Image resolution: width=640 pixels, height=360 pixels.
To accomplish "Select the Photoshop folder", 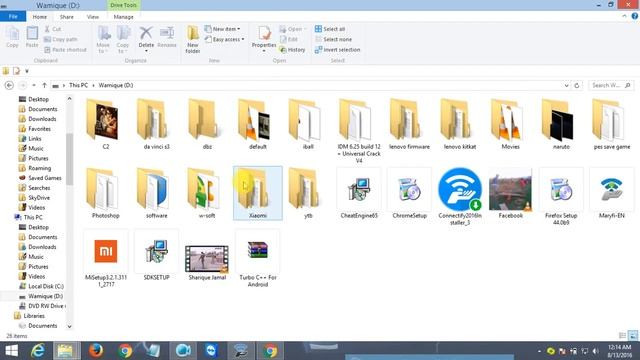I will [105, 193].
